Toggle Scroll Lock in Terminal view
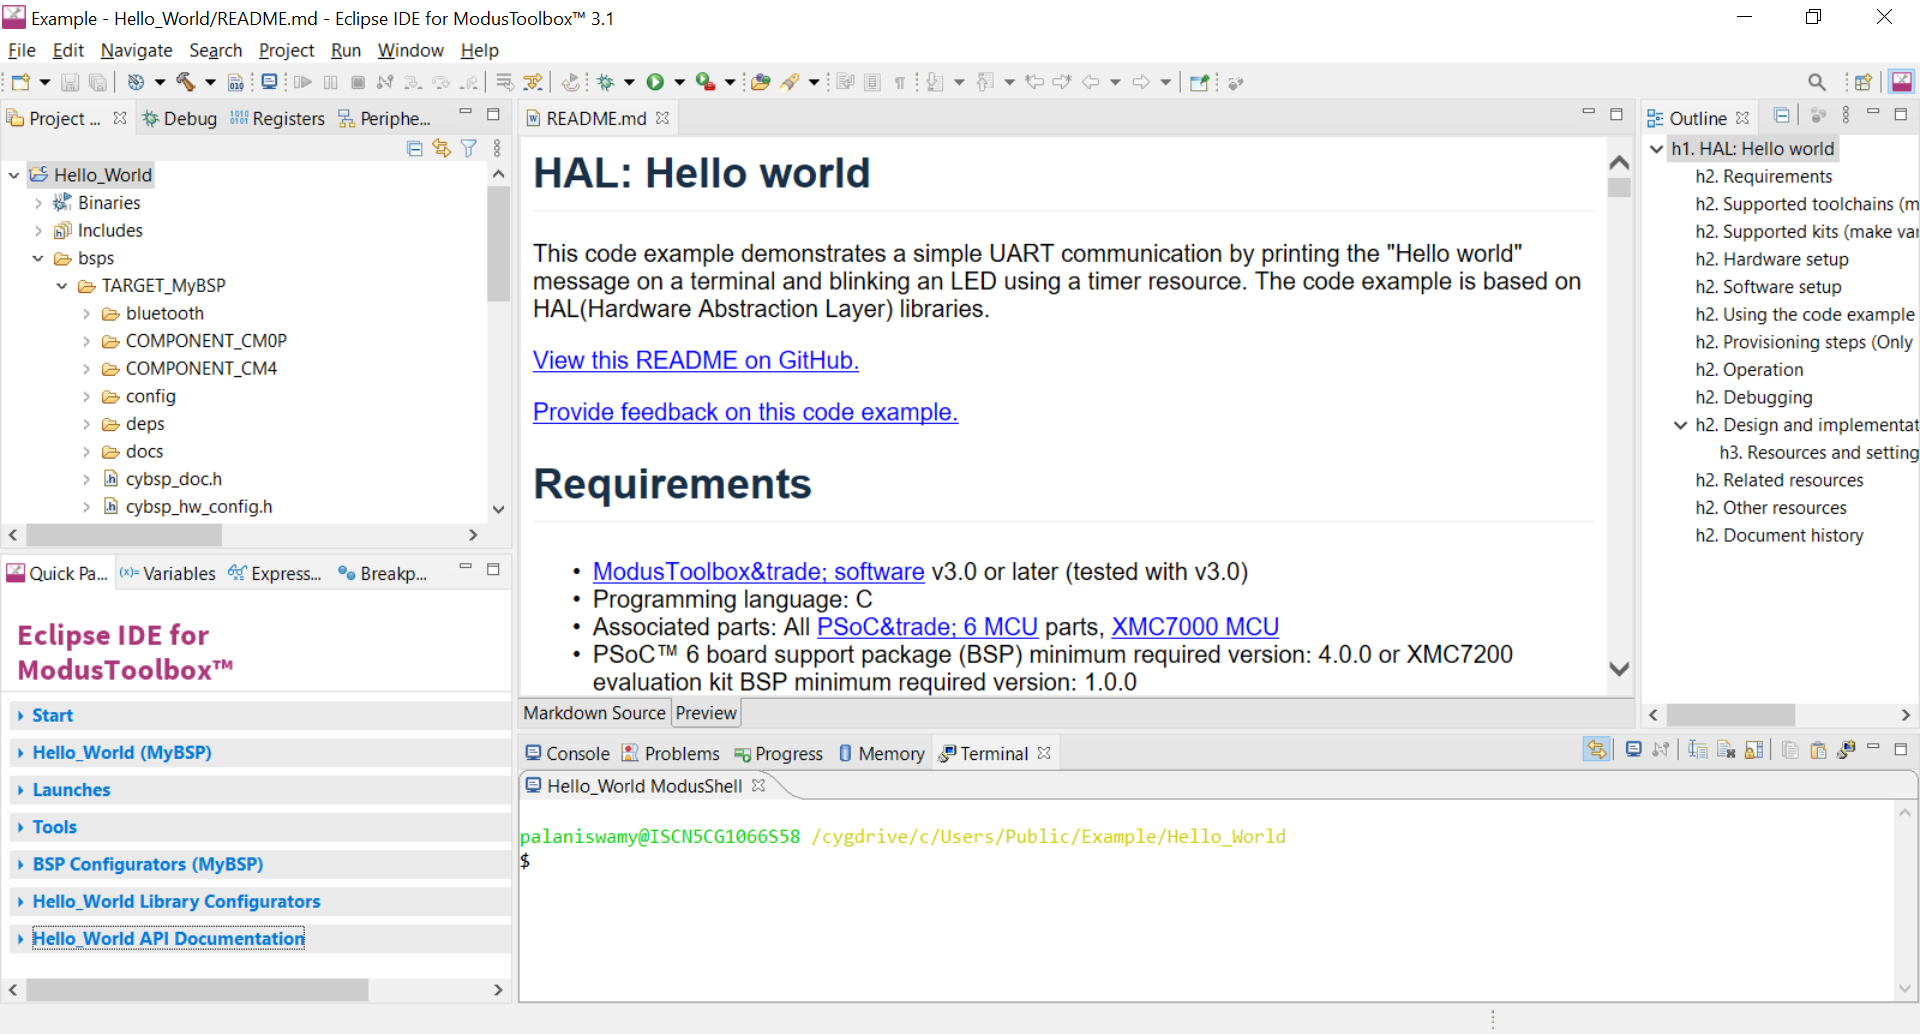This screenshot has height=1034, width=1920. coord(1753,749)
